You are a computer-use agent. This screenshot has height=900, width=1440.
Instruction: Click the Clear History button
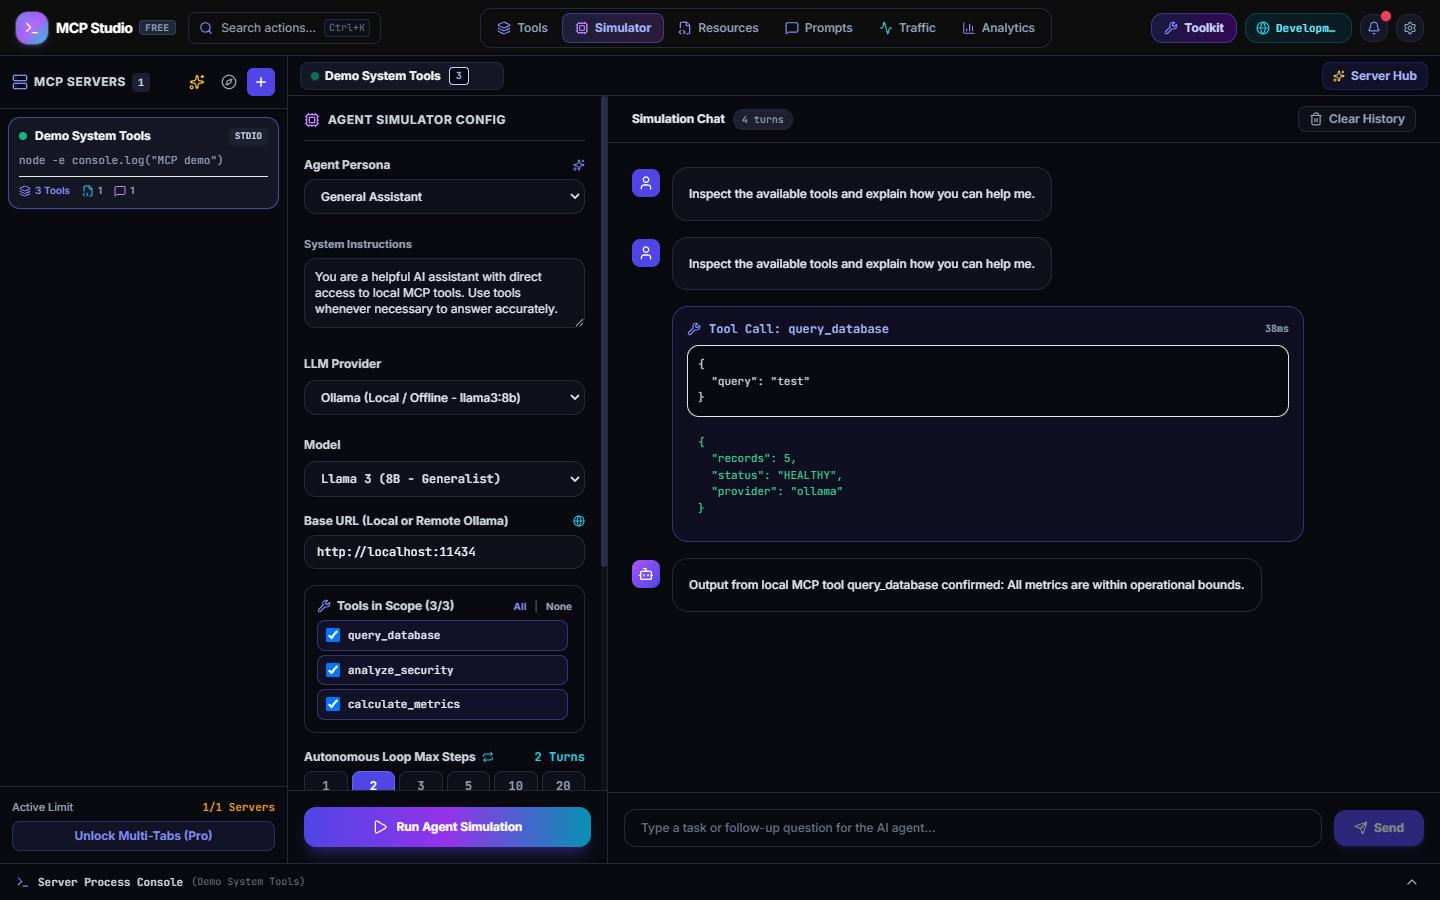pos(1357,119)
